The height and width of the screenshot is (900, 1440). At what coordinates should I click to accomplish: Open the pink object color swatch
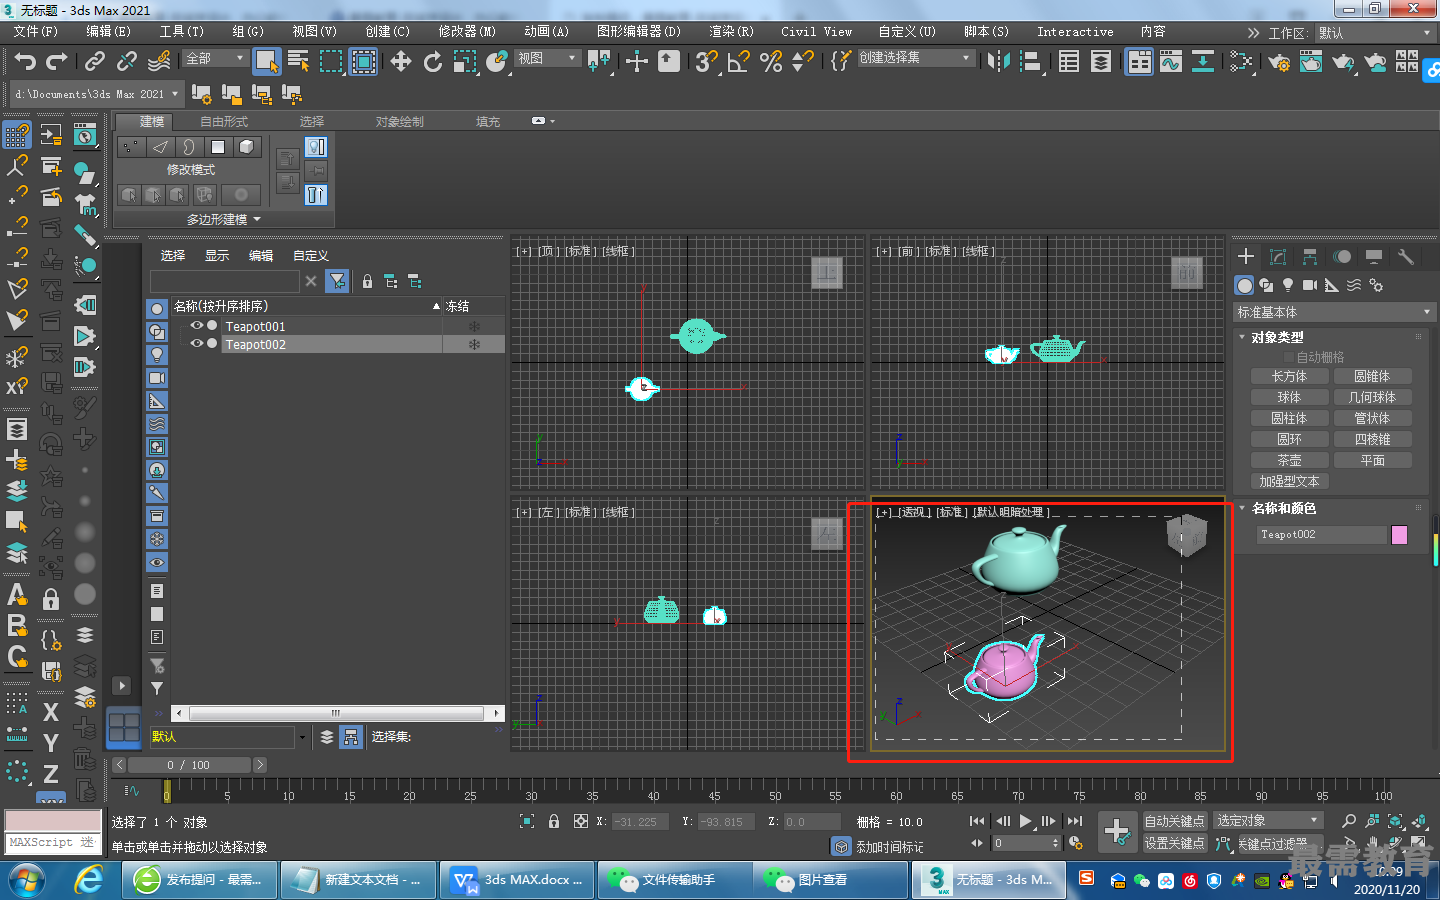click(1399, 534)
